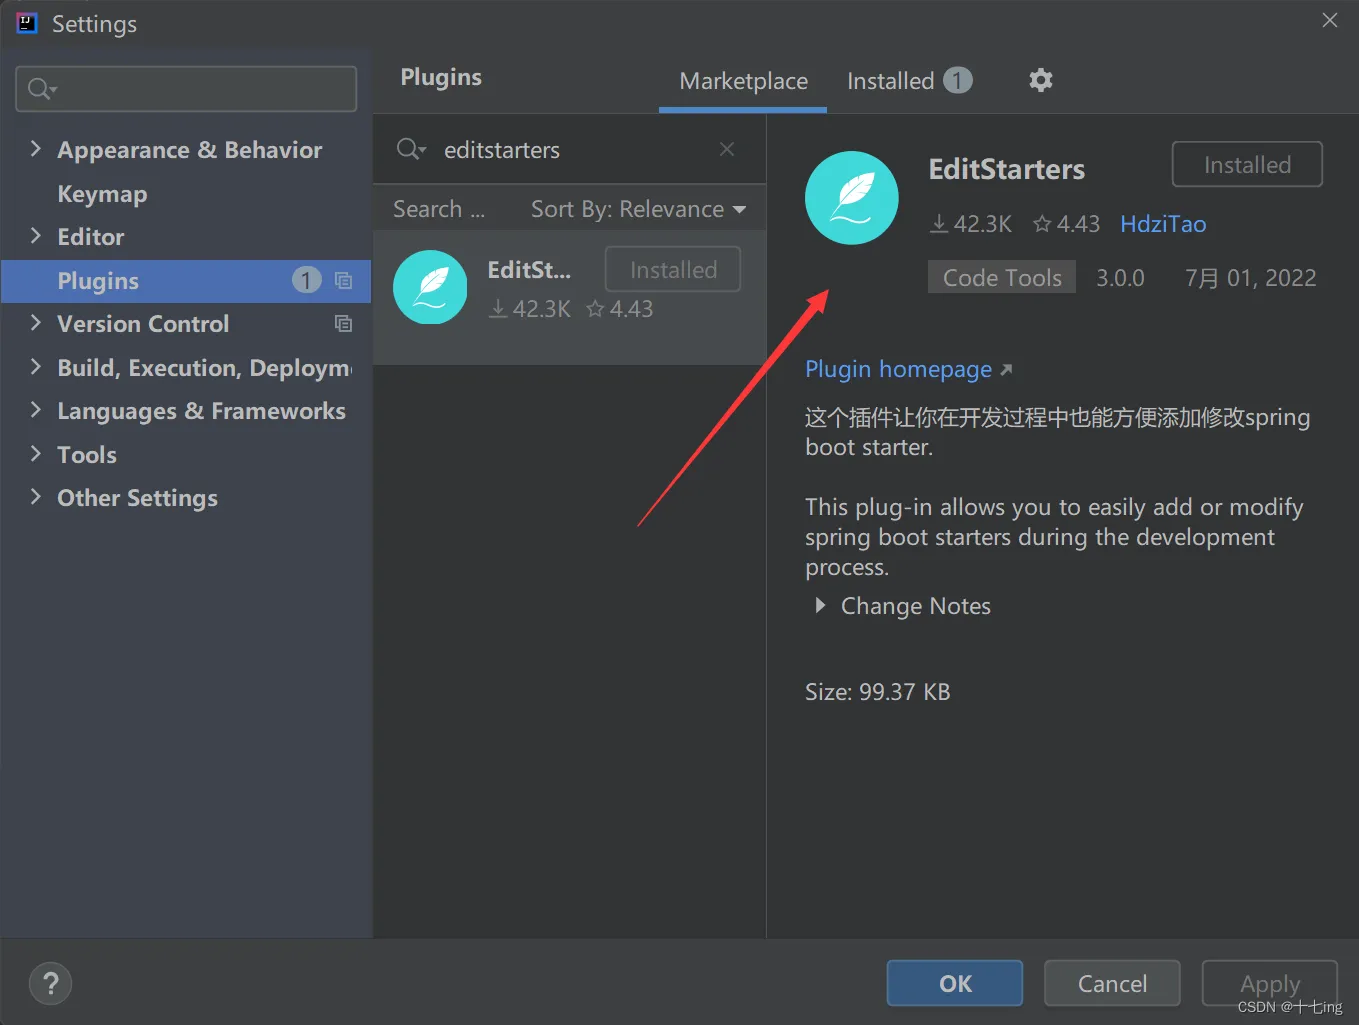1359x1025 pixels.
Task: Click the EditStarters logo in results list
Action: (430, 287)
